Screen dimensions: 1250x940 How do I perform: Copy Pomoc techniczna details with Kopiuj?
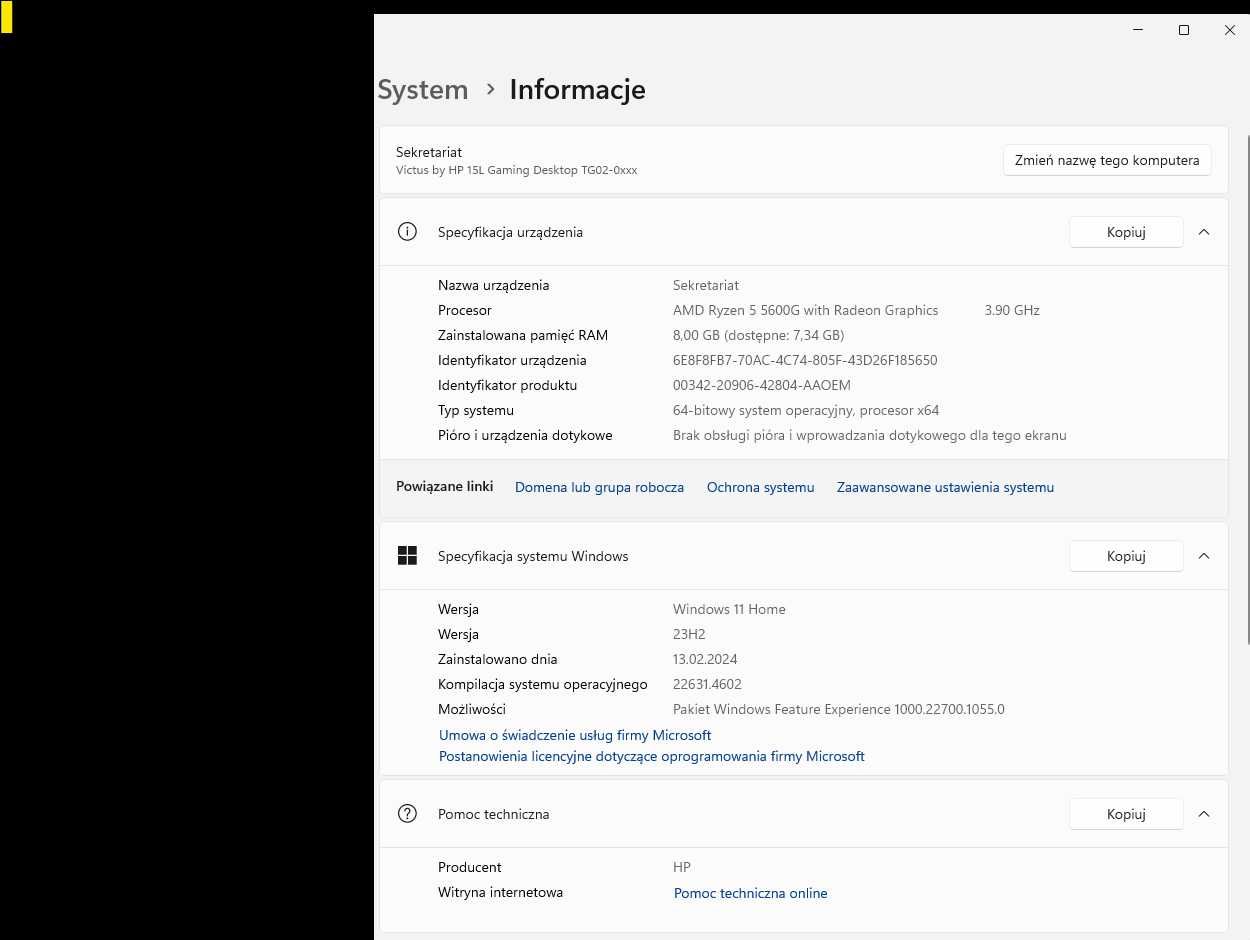click(x=1126, y=814)
